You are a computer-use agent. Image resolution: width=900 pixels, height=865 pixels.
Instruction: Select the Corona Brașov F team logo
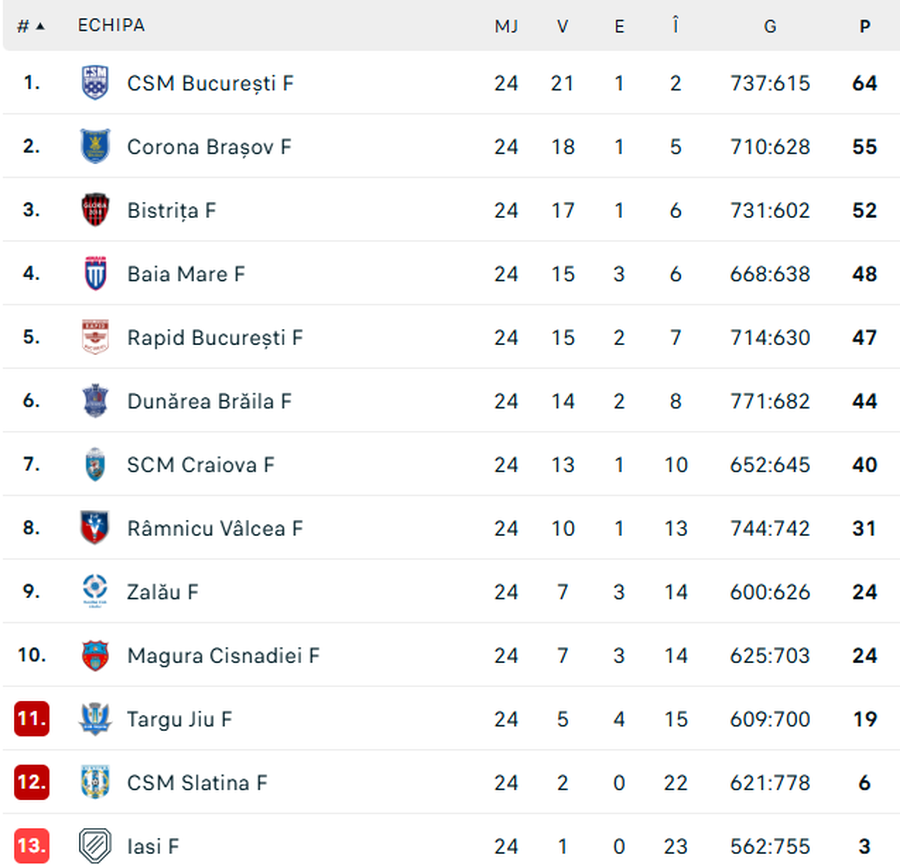(95, 146)
